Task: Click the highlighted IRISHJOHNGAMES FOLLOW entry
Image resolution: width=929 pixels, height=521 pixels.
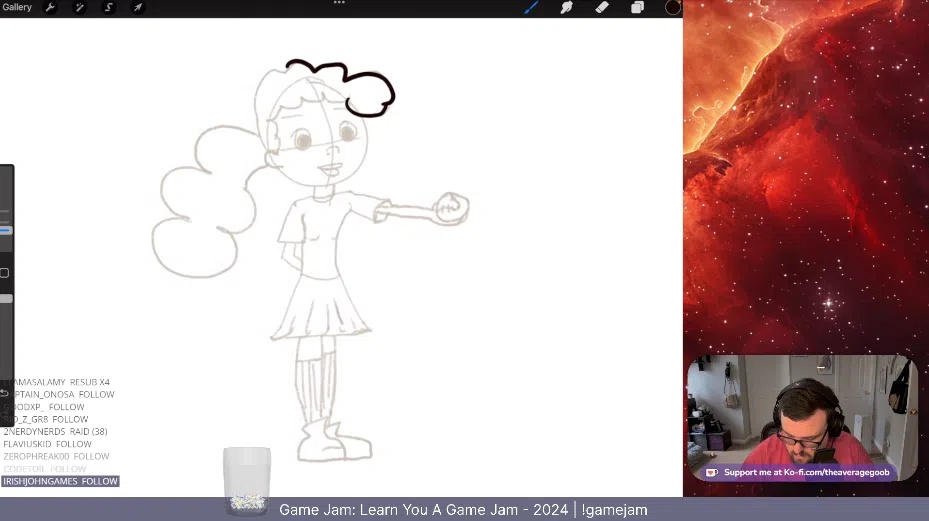Action: pyautogui.click(x=60, y=481)
